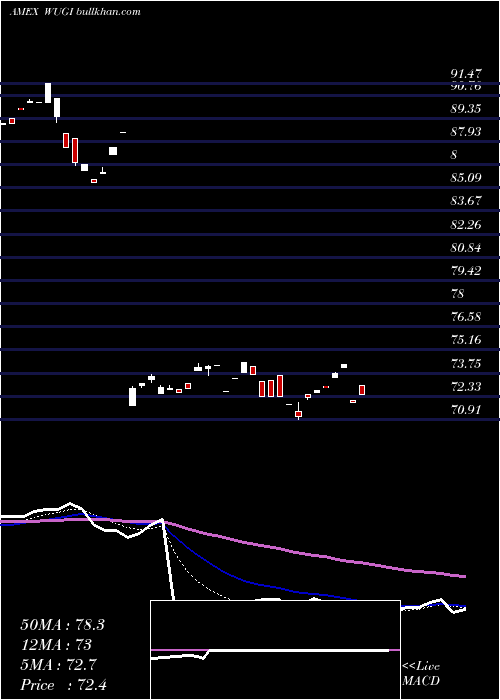Click the 79.42 price axis label
The width and height of the screenshot is (500, 700).
466,271
